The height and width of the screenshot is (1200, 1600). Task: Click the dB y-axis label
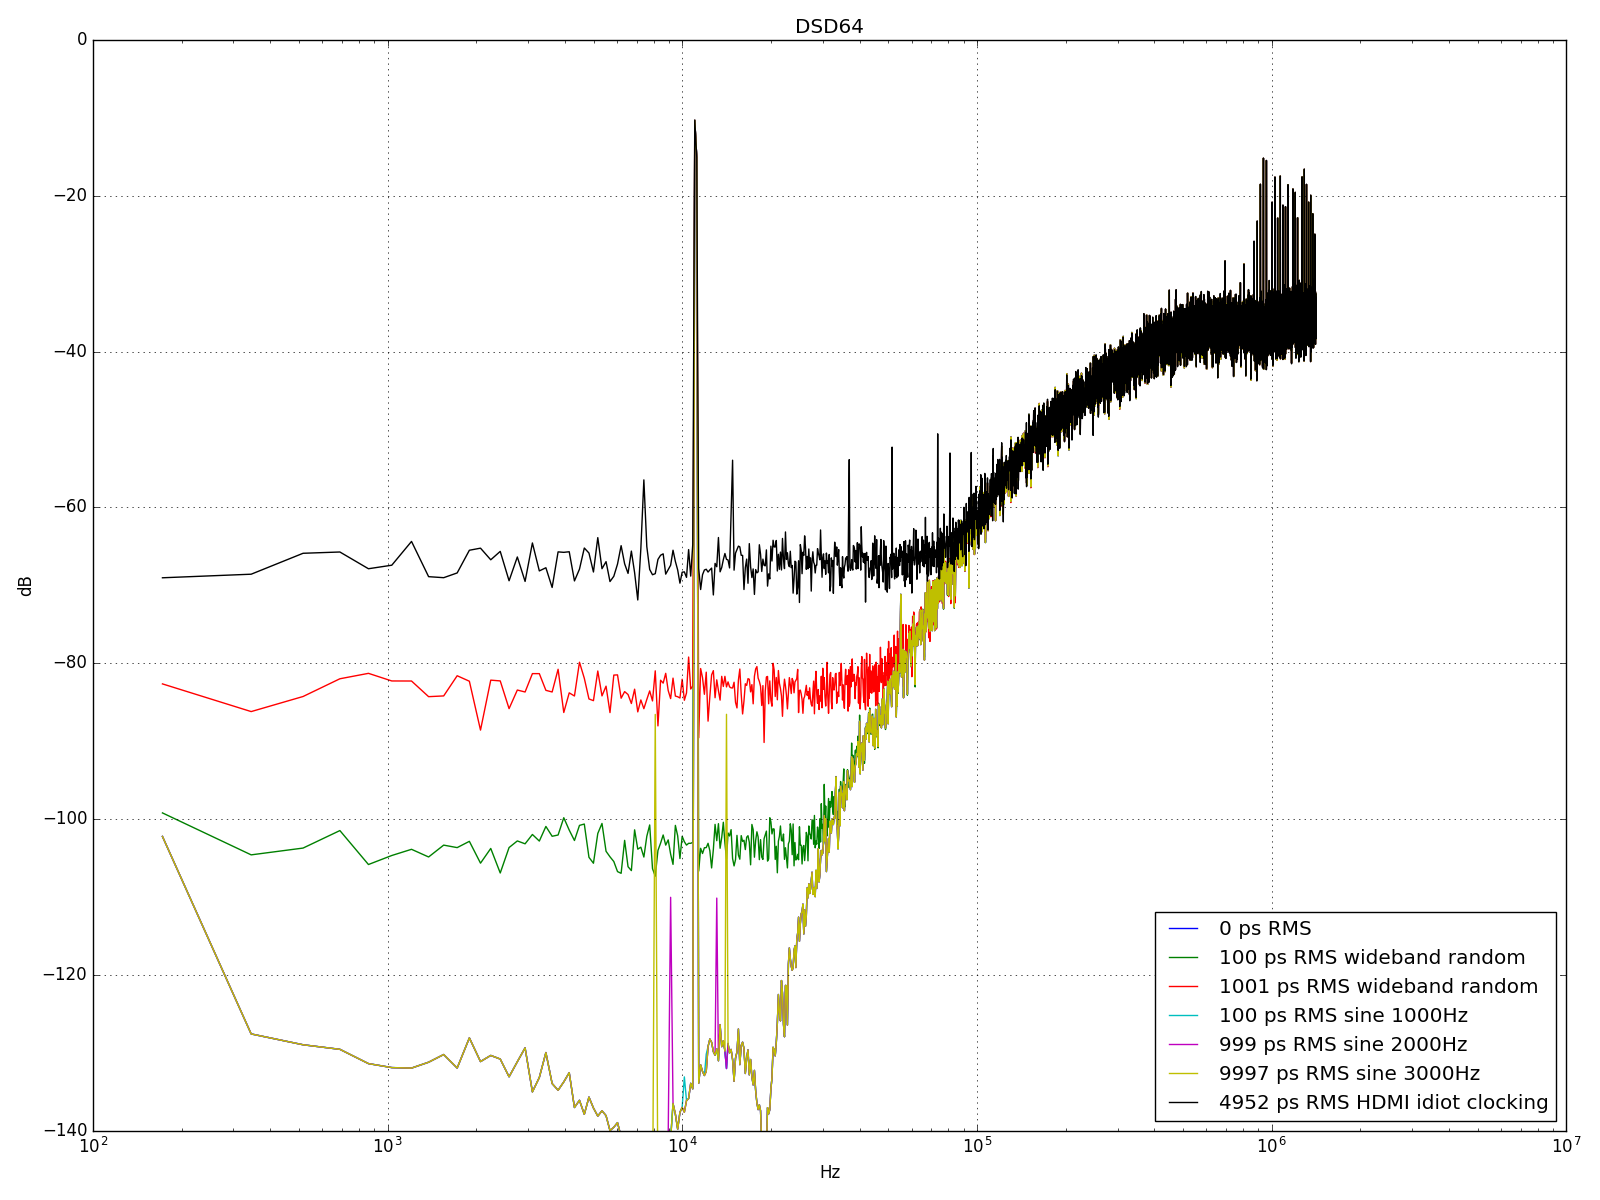click(26, 586)
